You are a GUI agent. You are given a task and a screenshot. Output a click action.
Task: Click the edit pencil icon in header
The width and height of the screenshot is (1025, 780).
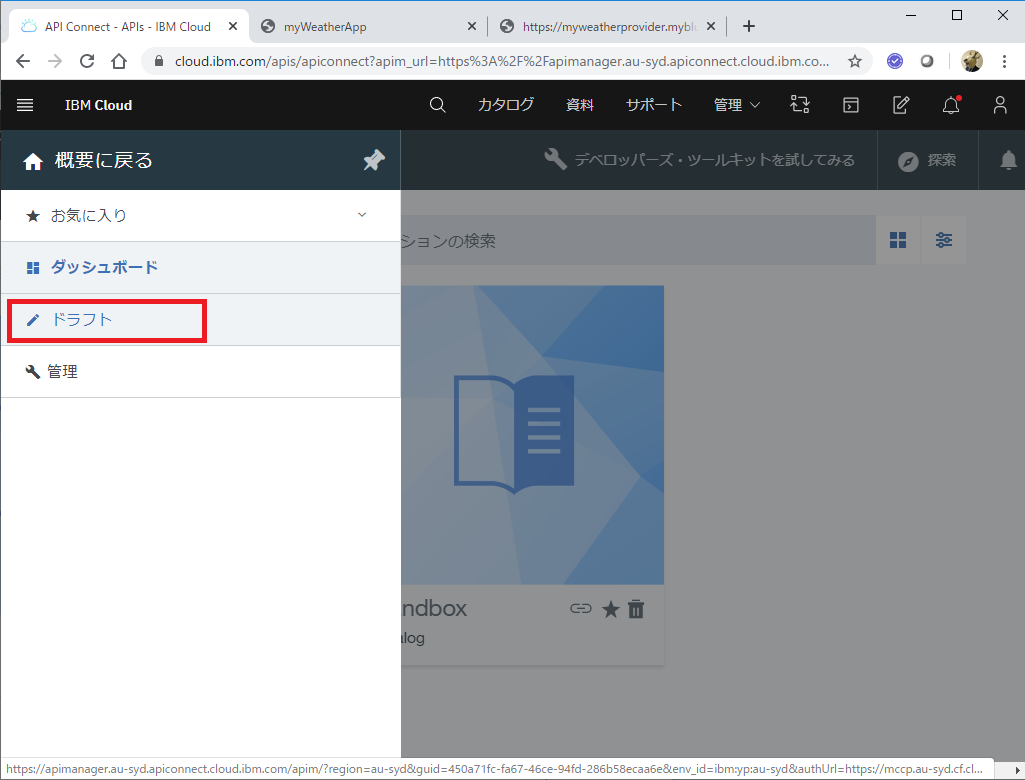pos(901,105)
